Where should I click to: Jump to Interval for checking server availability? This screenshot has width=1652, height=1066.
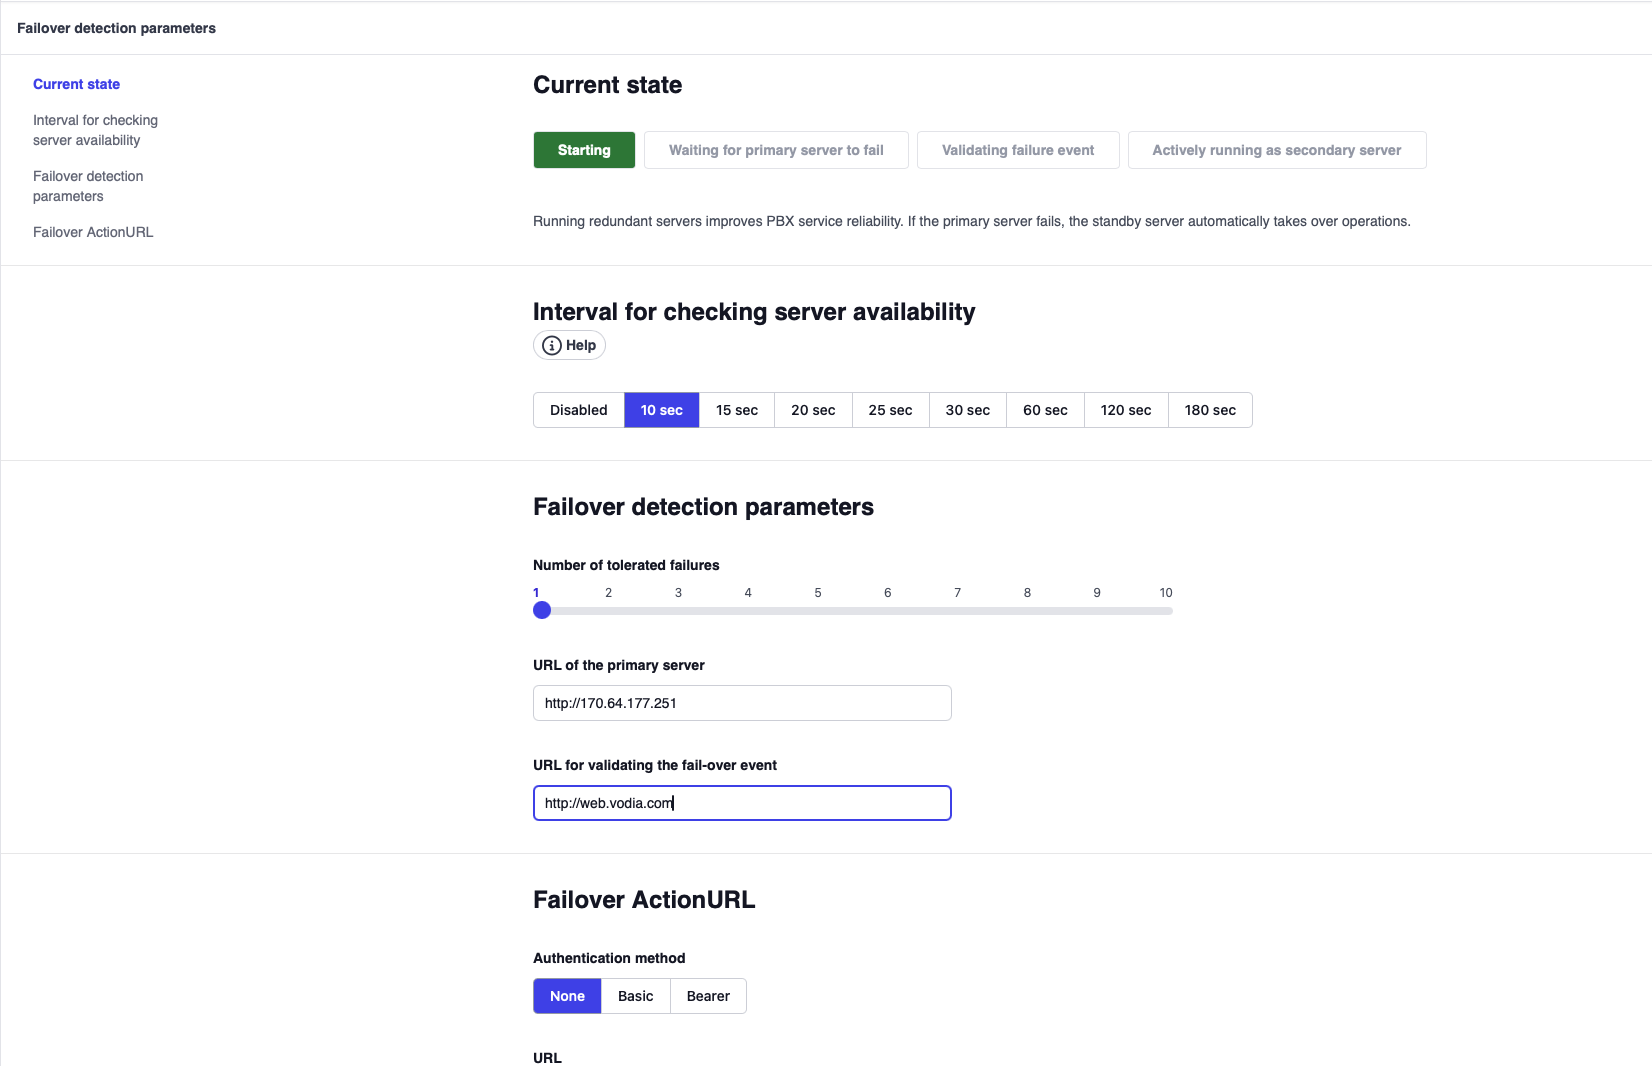tap(95, 130)
